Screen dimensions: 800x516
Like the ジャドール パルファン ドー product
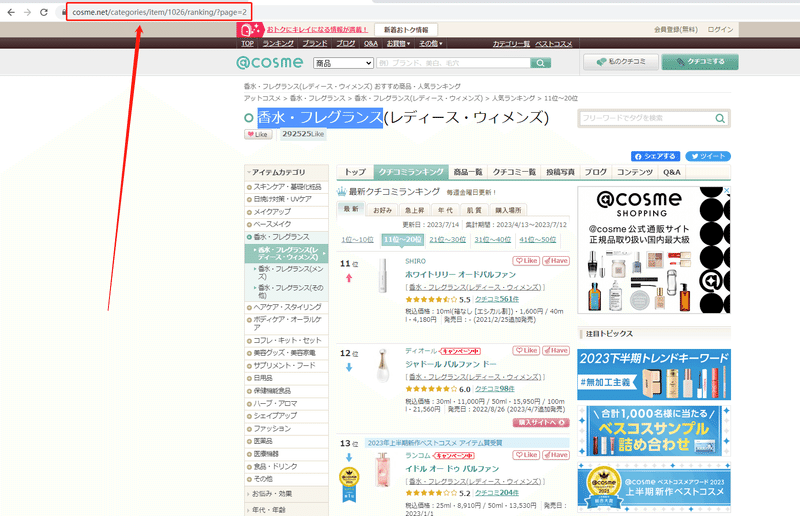tap(526, 351)
